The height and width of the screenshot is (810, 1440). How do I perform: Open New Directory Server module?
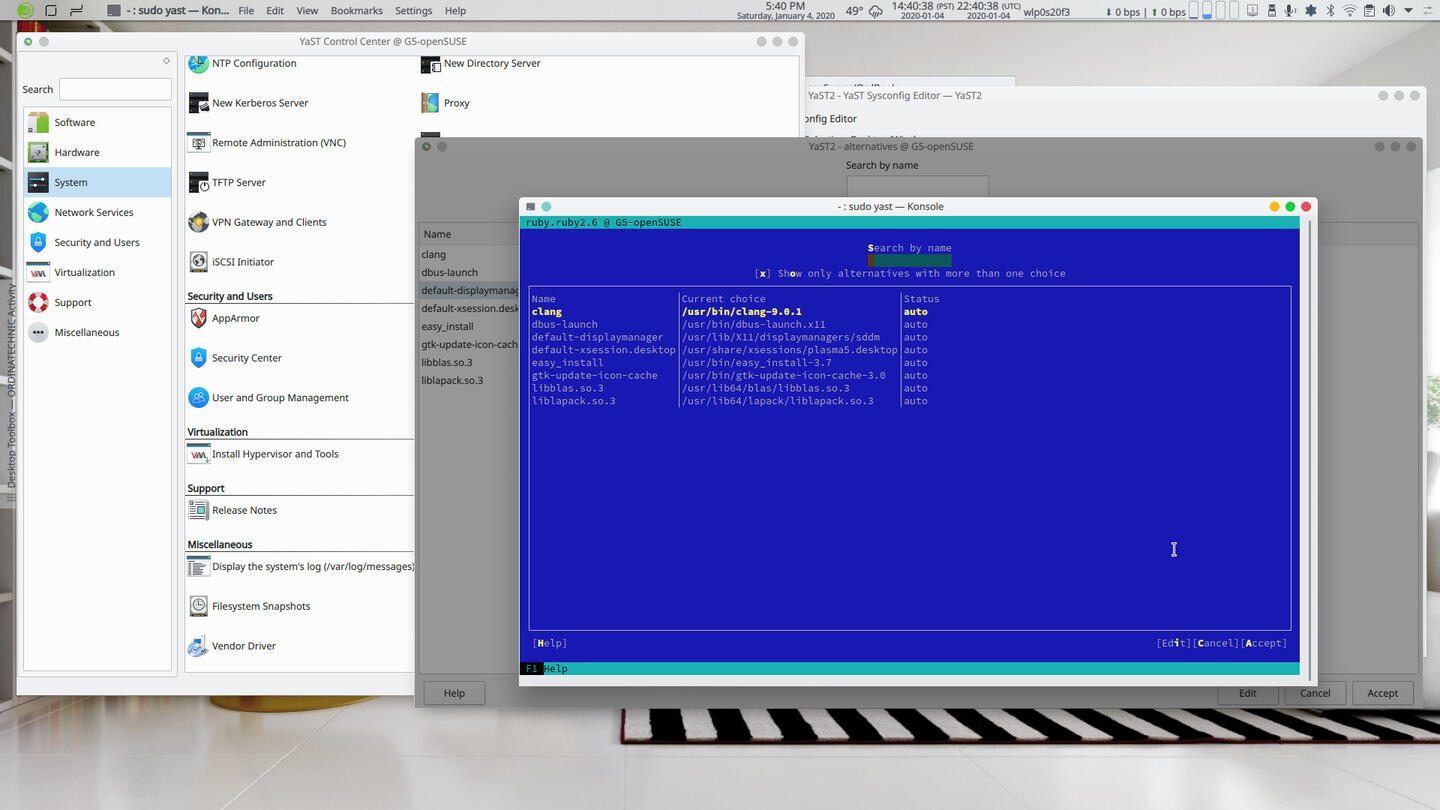[x=481, y=63]
